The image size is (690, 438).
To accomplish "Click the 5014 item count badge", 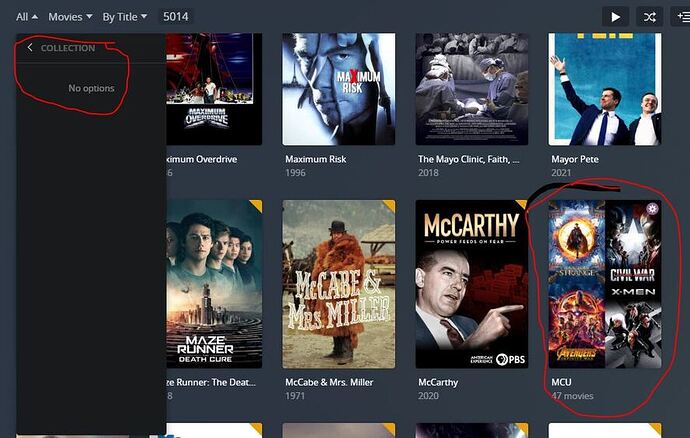I will coord(176,17).
